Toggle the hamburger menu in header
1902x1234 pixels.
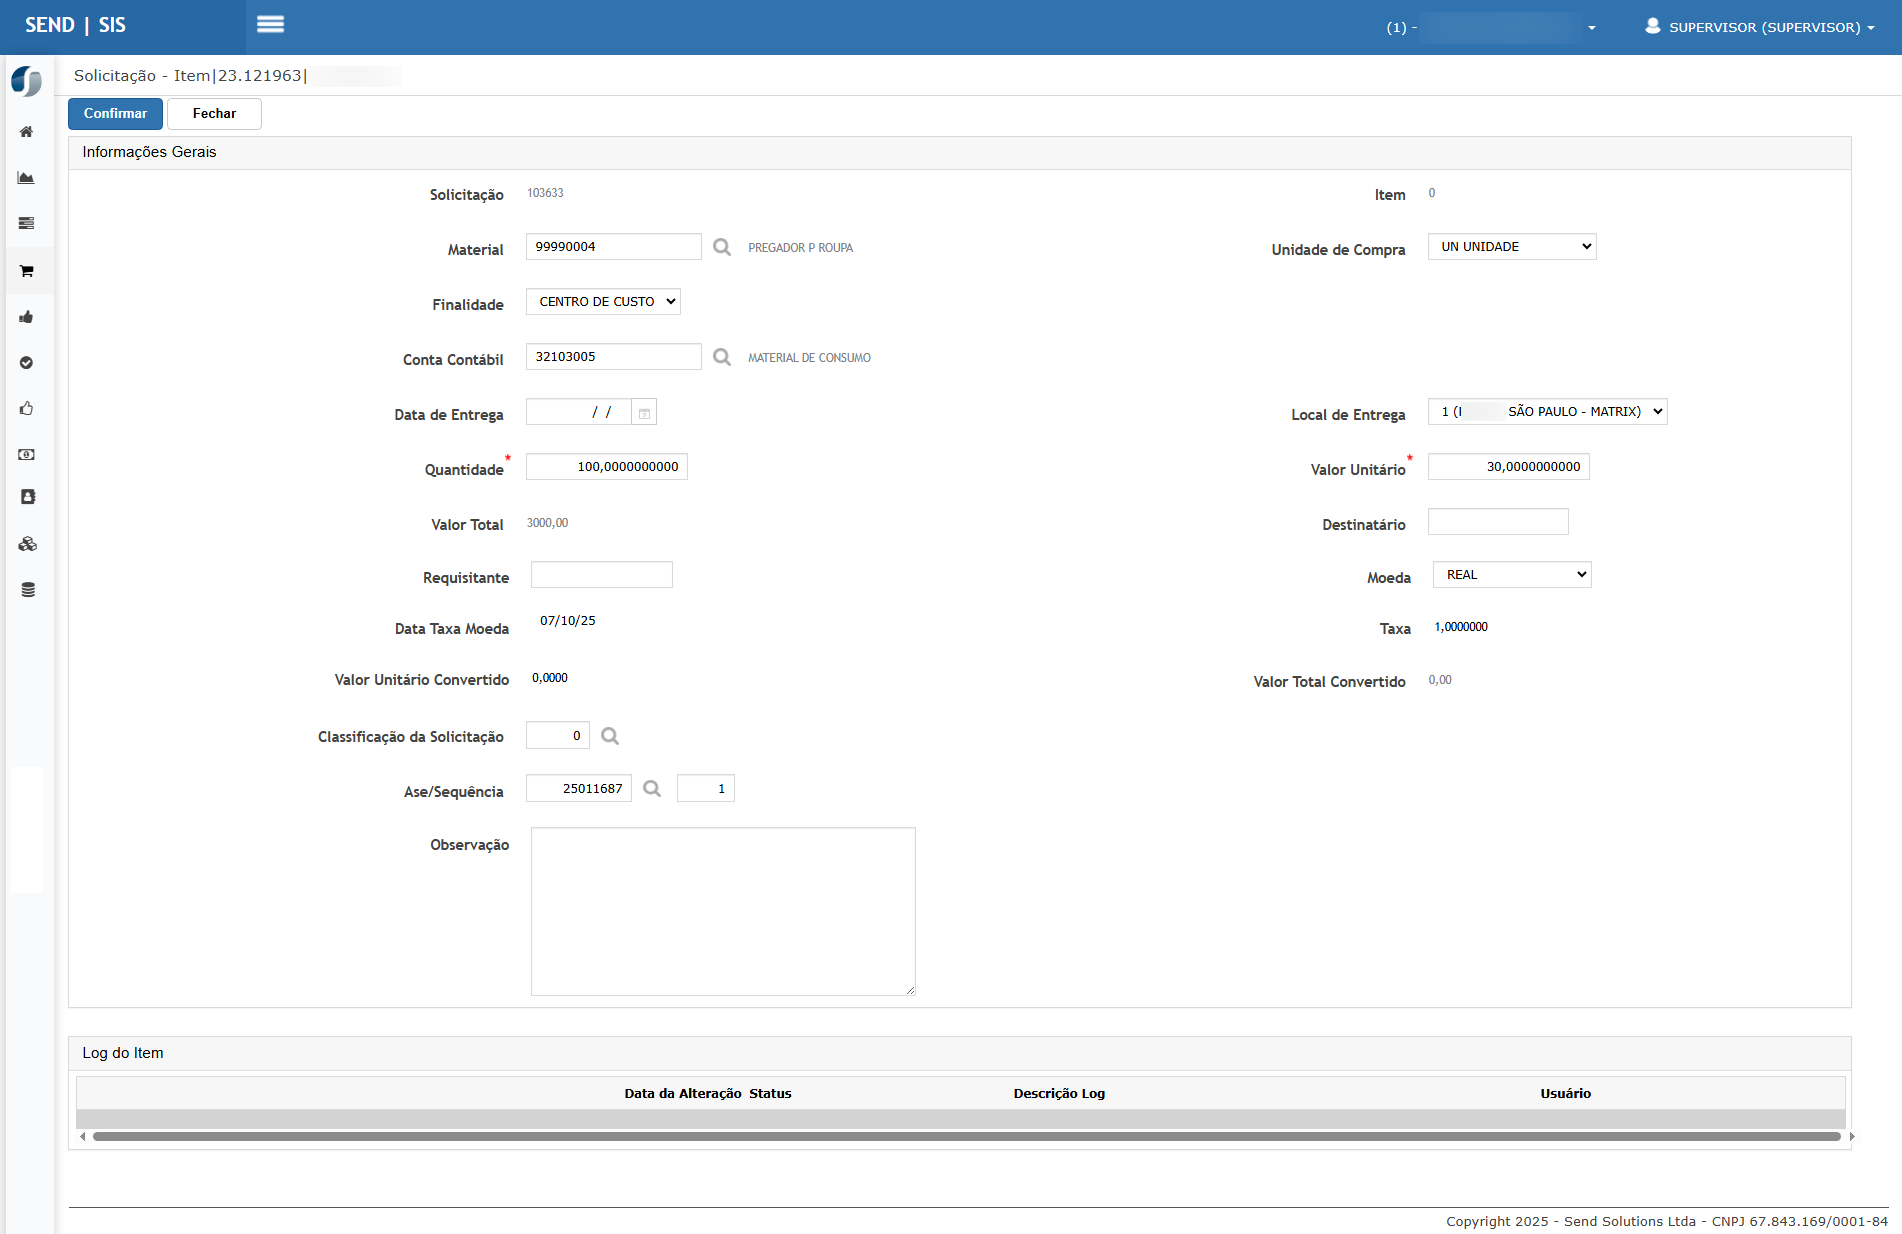coord(270,25)
